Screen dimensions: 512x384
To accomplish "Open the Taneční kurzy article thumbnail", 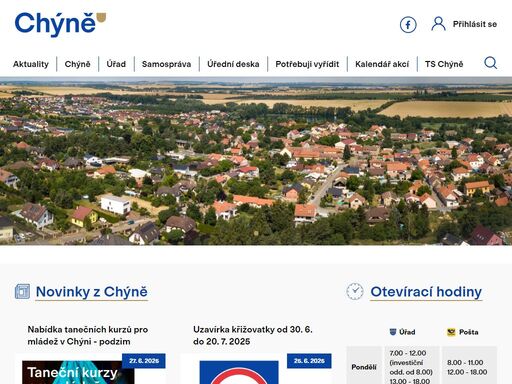I will [78, 372].
